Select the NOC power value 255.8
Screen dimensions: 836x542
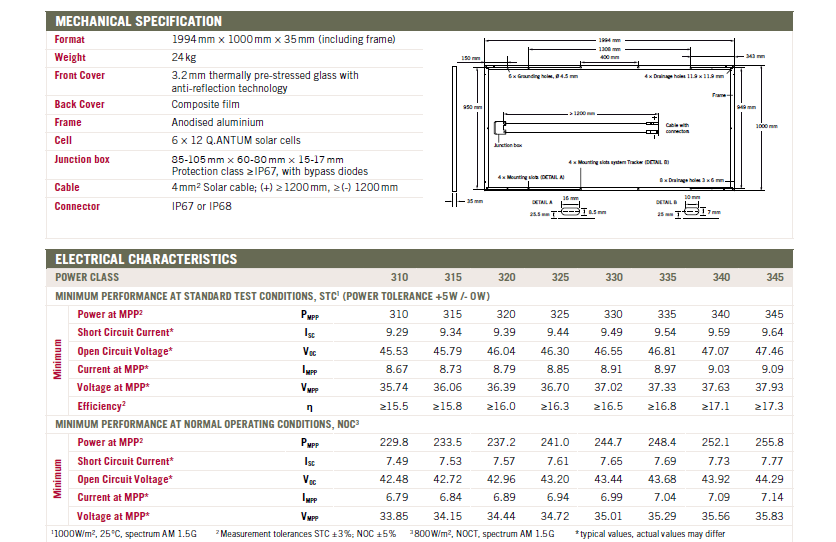pyautogui.click(x=769, y=442)
